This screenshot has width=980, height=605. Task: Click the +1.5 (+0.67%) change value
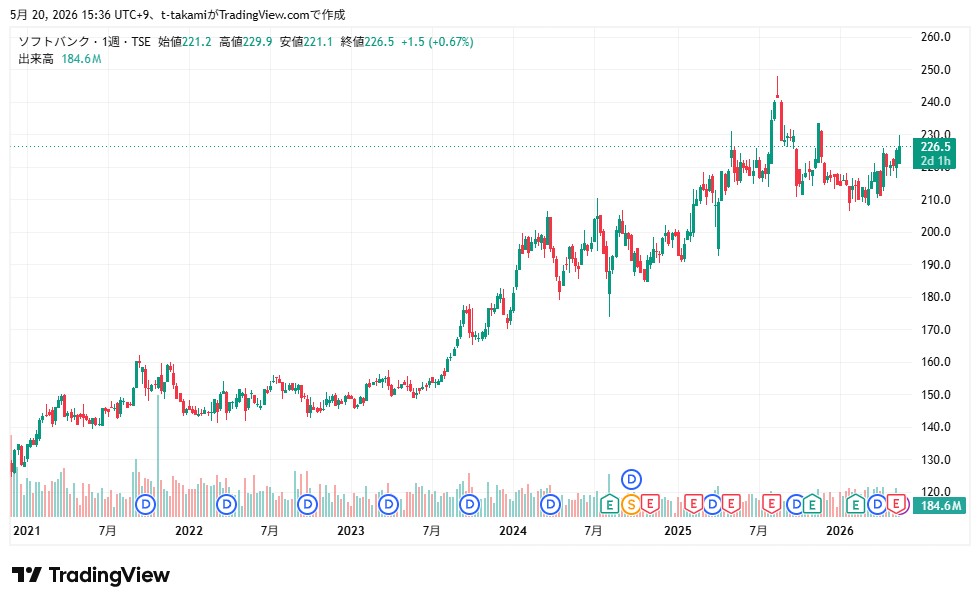pyautogui.click(x=438, y=42)
